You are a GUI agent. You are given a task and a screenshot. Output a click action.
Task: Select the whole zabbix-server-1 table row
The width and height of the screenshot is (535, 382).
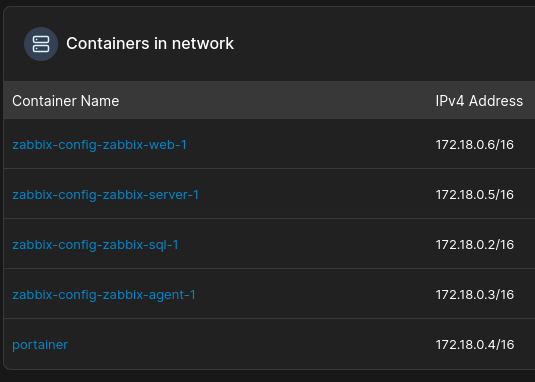(x=269, y=193)
